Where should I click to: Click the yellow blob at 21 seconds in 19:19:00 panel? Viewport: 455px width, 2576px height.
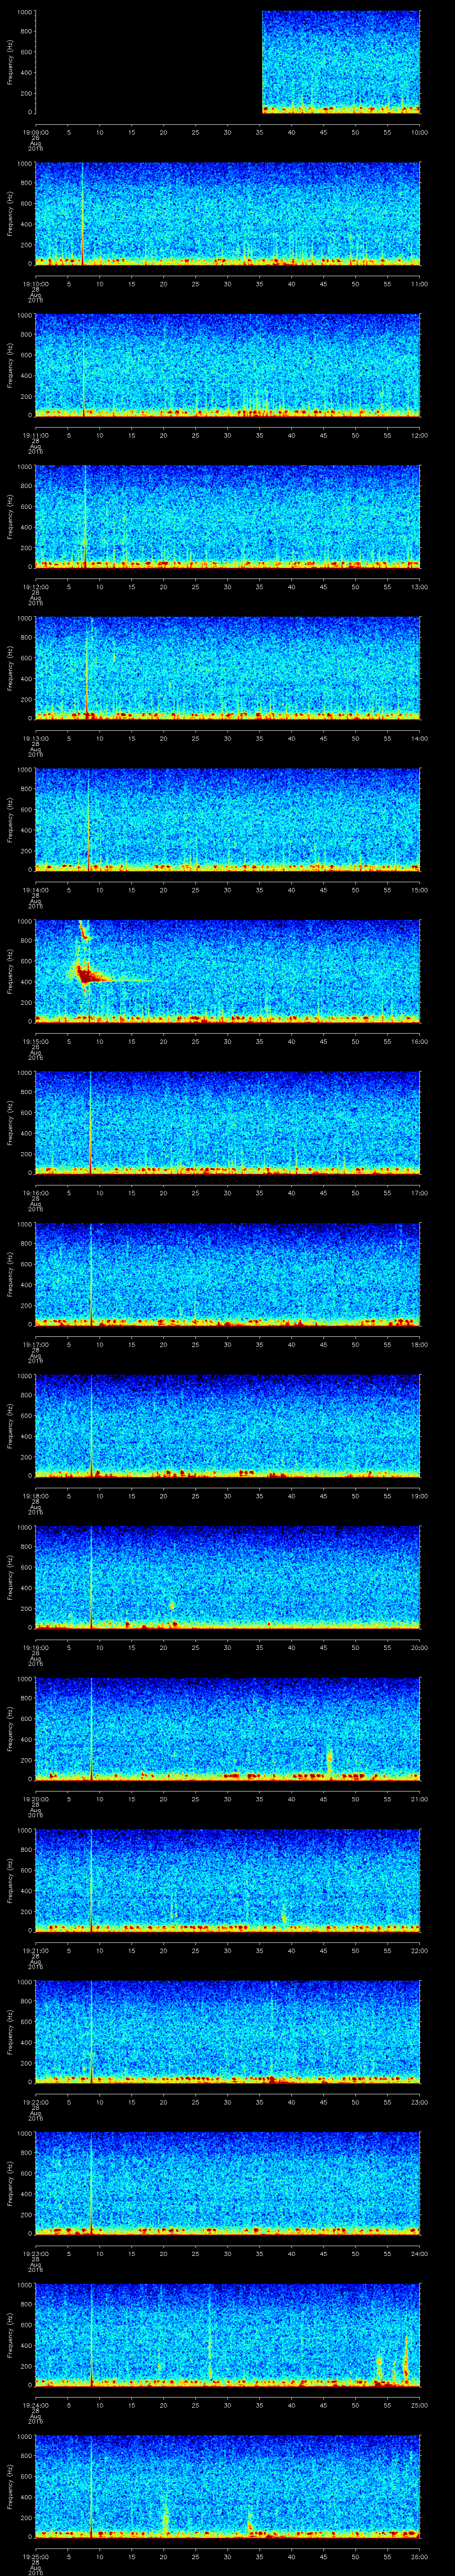coord(172,1605)
